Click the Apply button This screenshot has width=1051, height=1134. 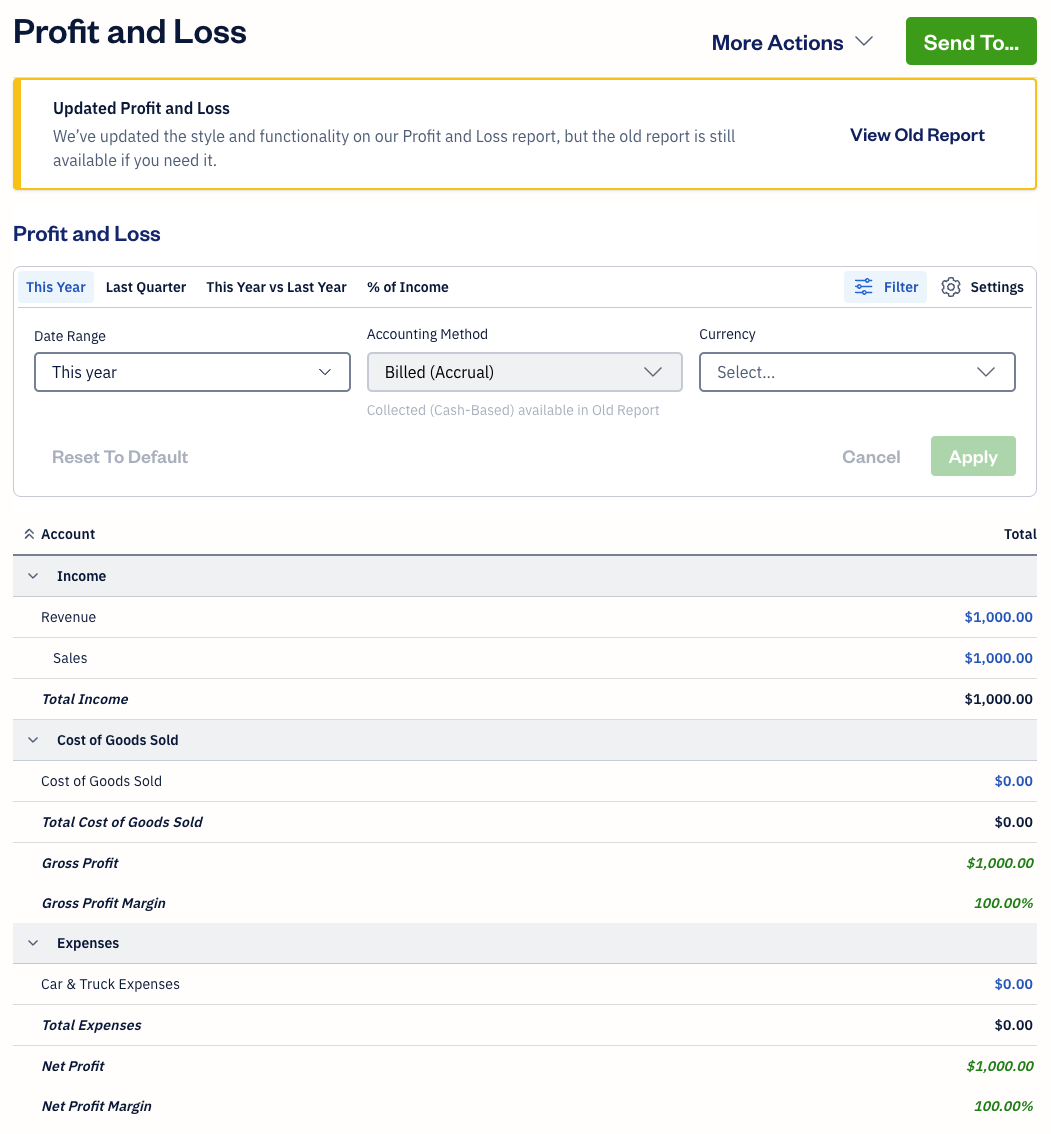pyautogui.click(x=973, y=457)
